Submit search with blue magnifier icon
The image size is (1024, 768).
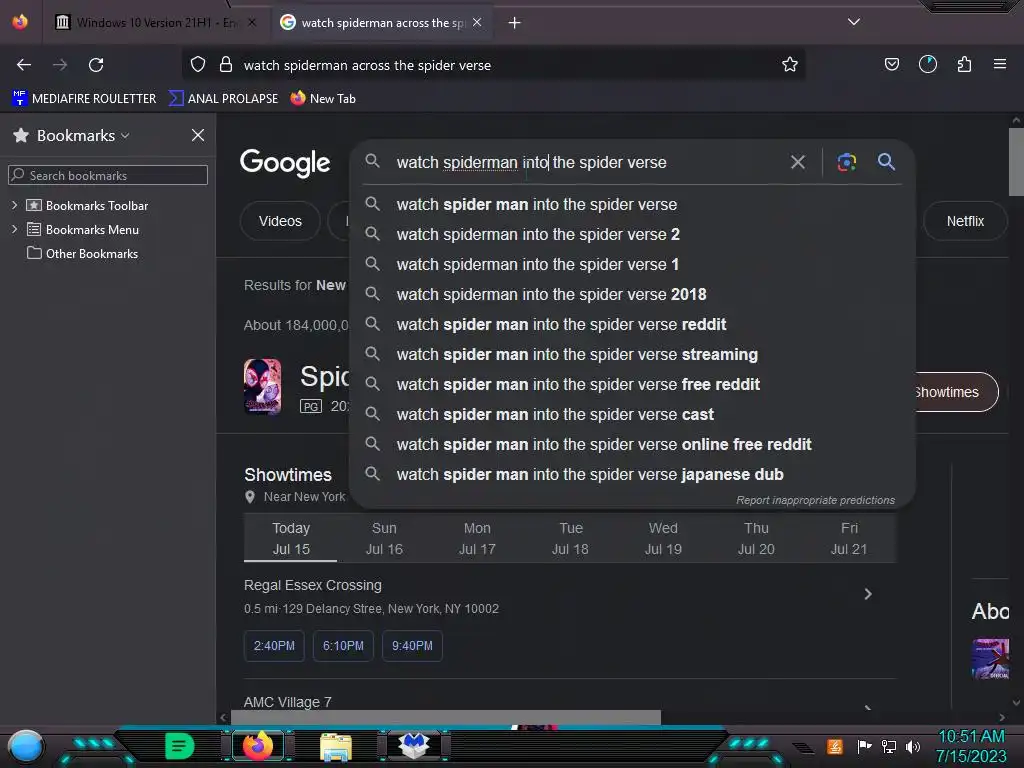[886, 161]
